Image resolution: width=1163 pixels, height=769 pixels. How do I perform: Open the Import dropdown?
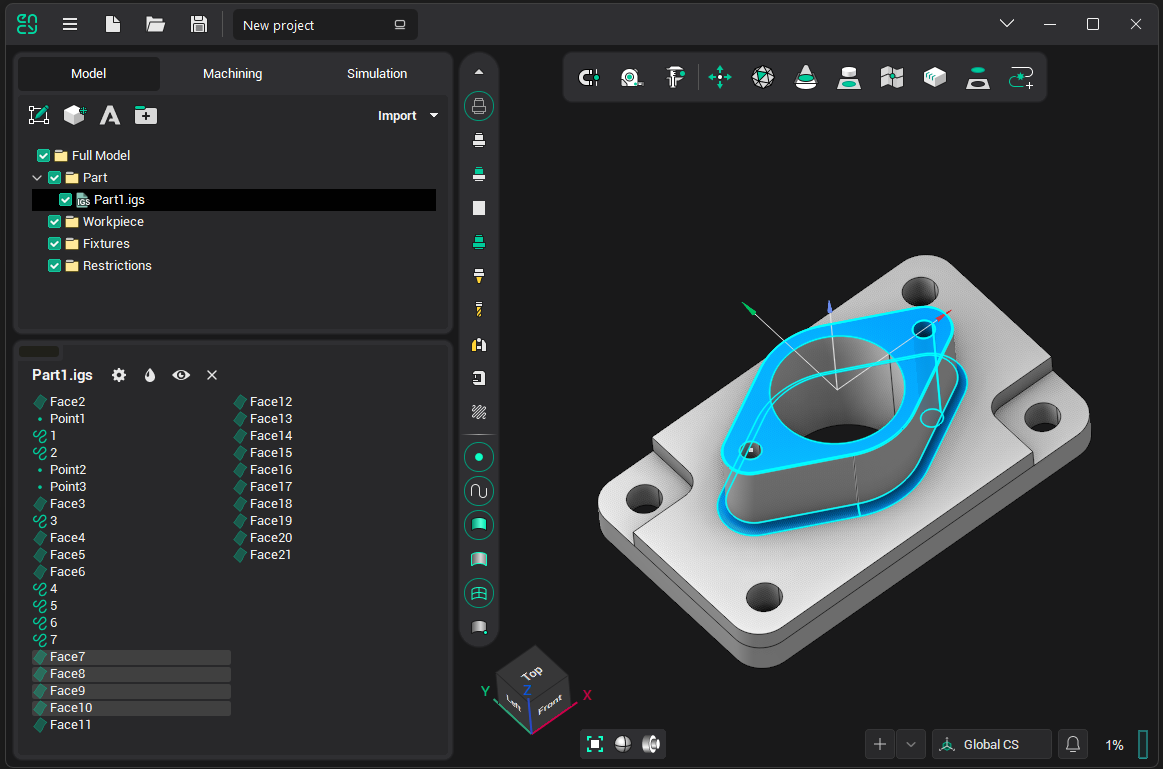pyautogui.click(x=407, y=115)
